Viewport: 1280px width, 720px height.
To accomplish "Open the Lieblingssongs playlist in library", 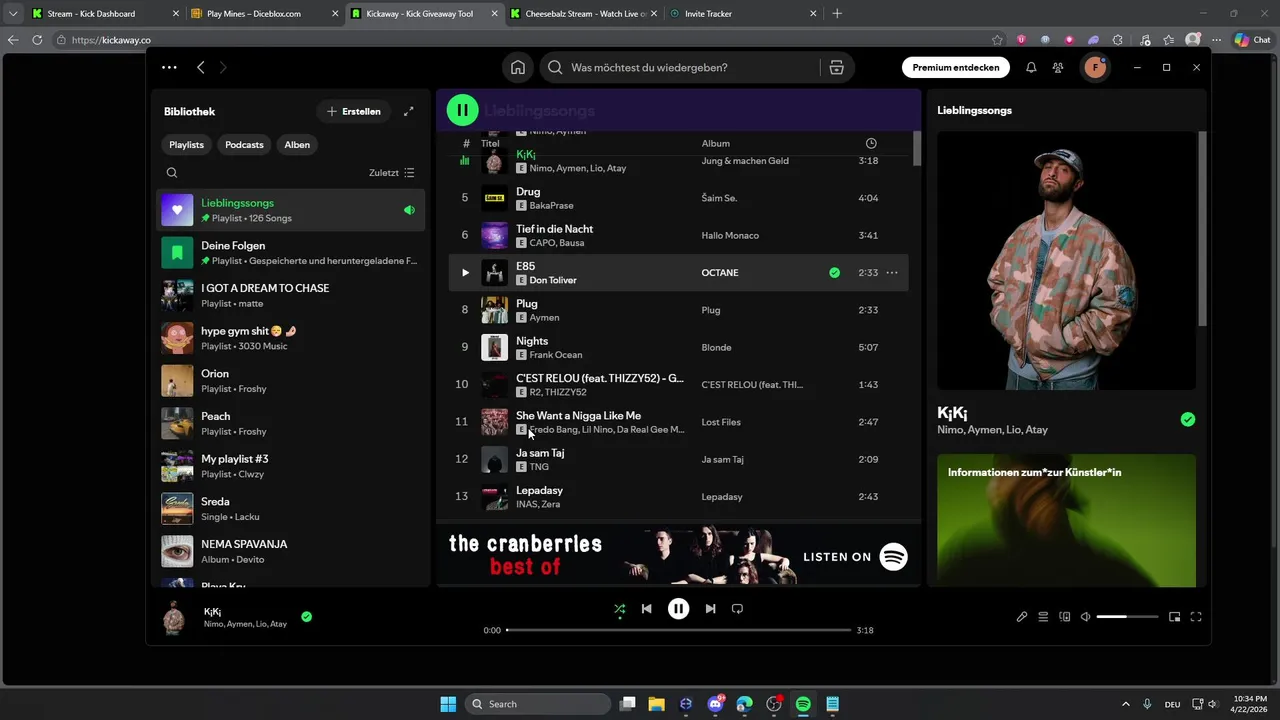I will pos(290,210).
